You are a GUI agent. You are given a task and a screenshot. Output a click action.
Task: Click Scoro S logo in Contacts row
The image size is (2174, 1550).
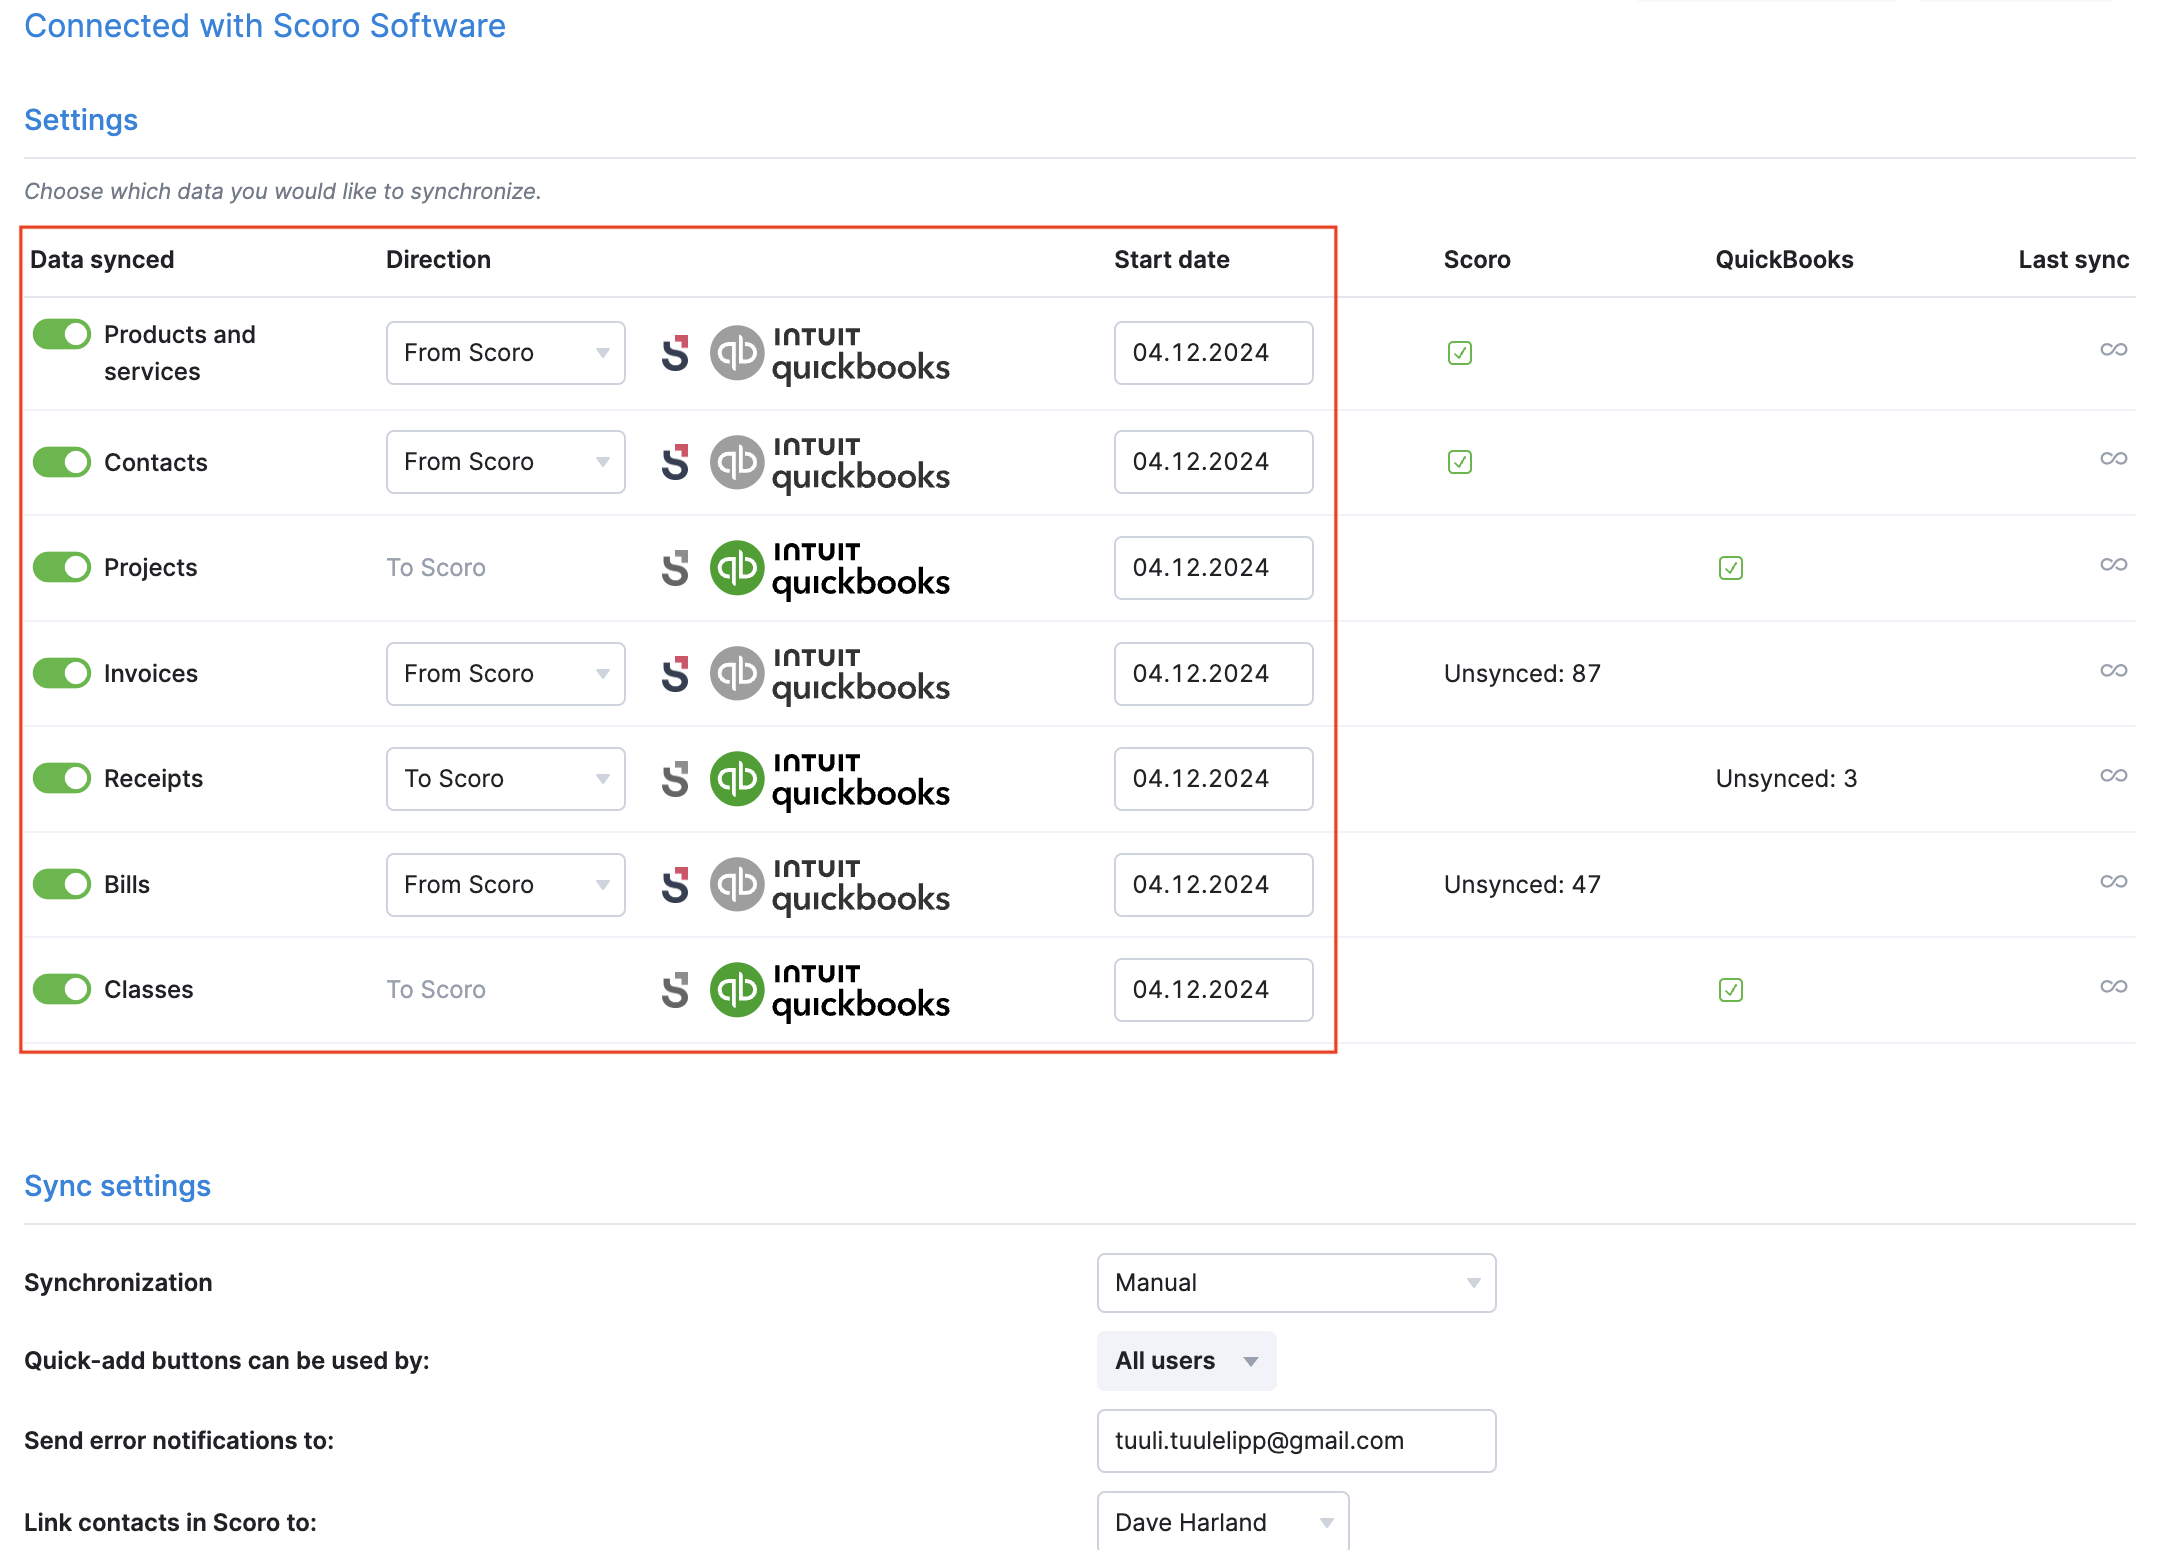(676, 462)
